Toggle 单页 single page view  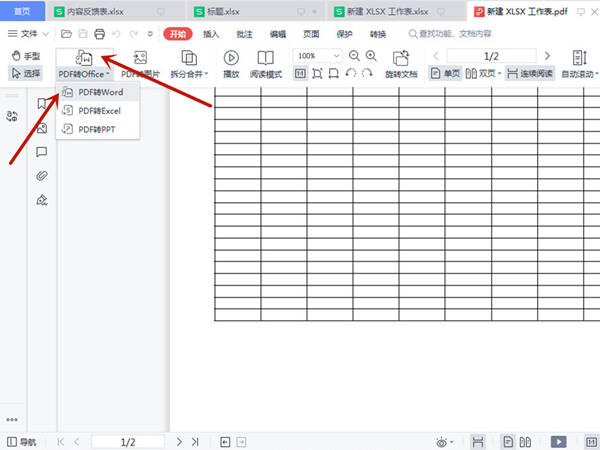tap(445, 73)
